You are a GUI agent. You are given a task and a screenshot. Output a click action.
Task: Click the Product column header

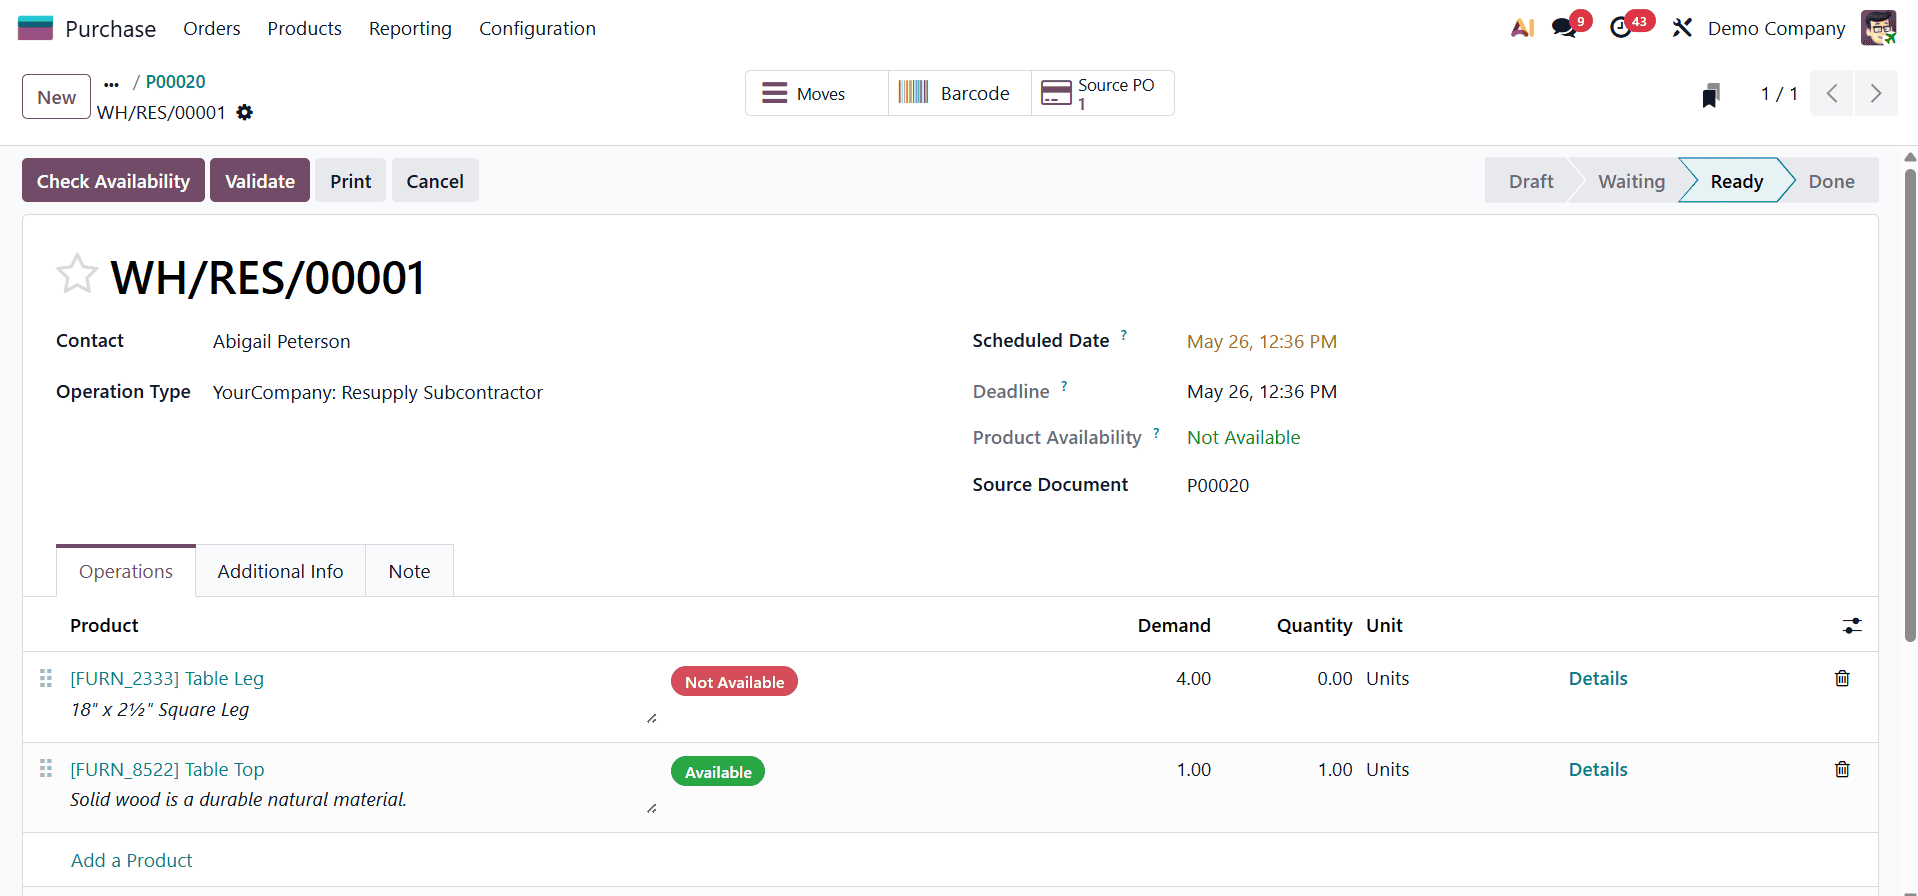(104, 625)
